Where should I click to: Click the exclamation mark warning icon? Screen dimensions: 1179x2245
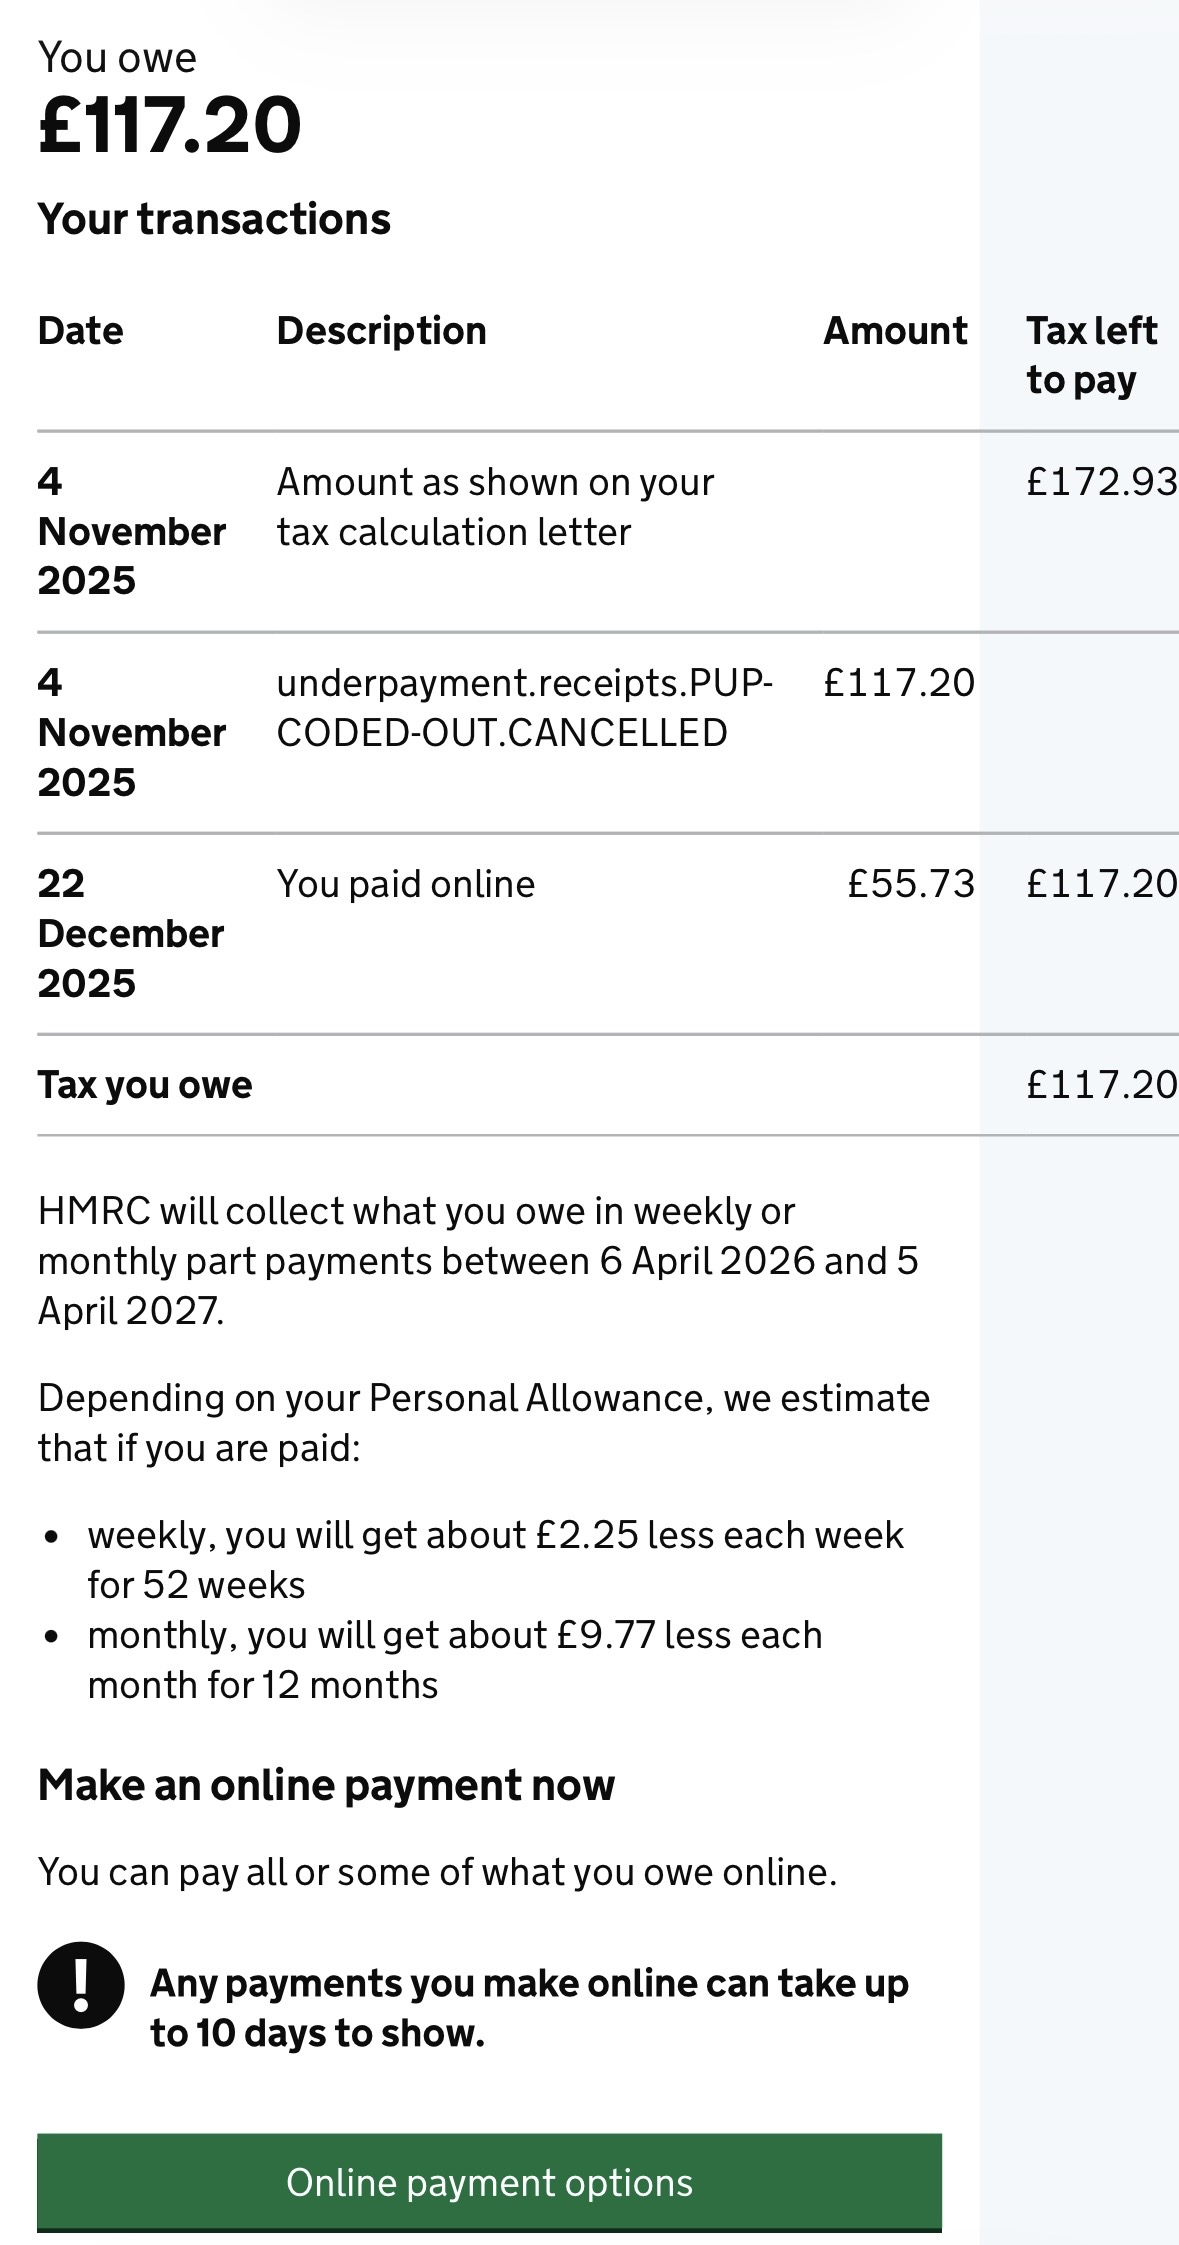[81, 1984]
